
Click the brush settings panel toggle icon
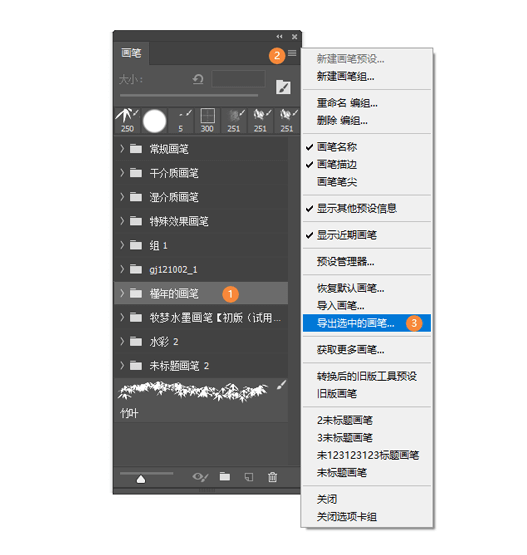click(283, 87)
